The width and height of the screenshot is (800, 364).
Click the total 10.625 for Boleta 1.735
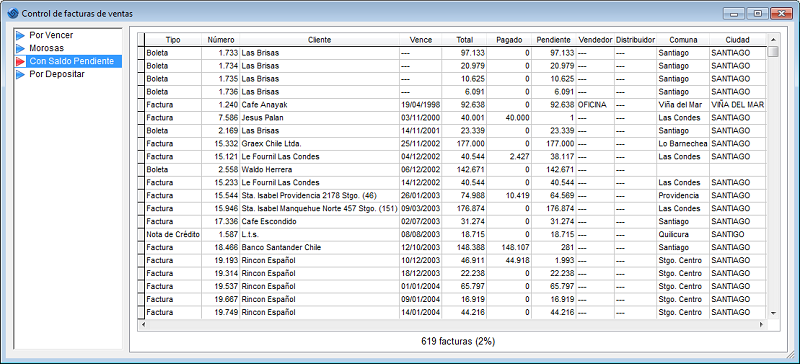tap(473, 79)
